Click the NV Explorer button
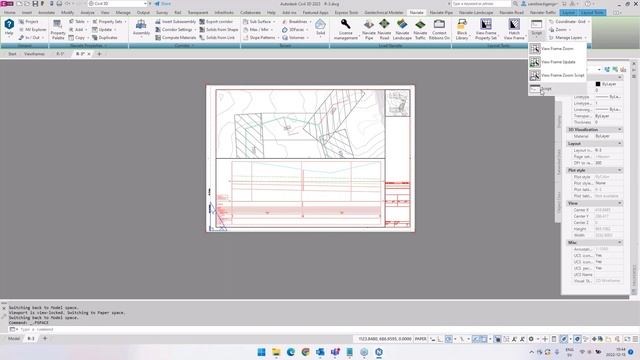 pos(33,29)
